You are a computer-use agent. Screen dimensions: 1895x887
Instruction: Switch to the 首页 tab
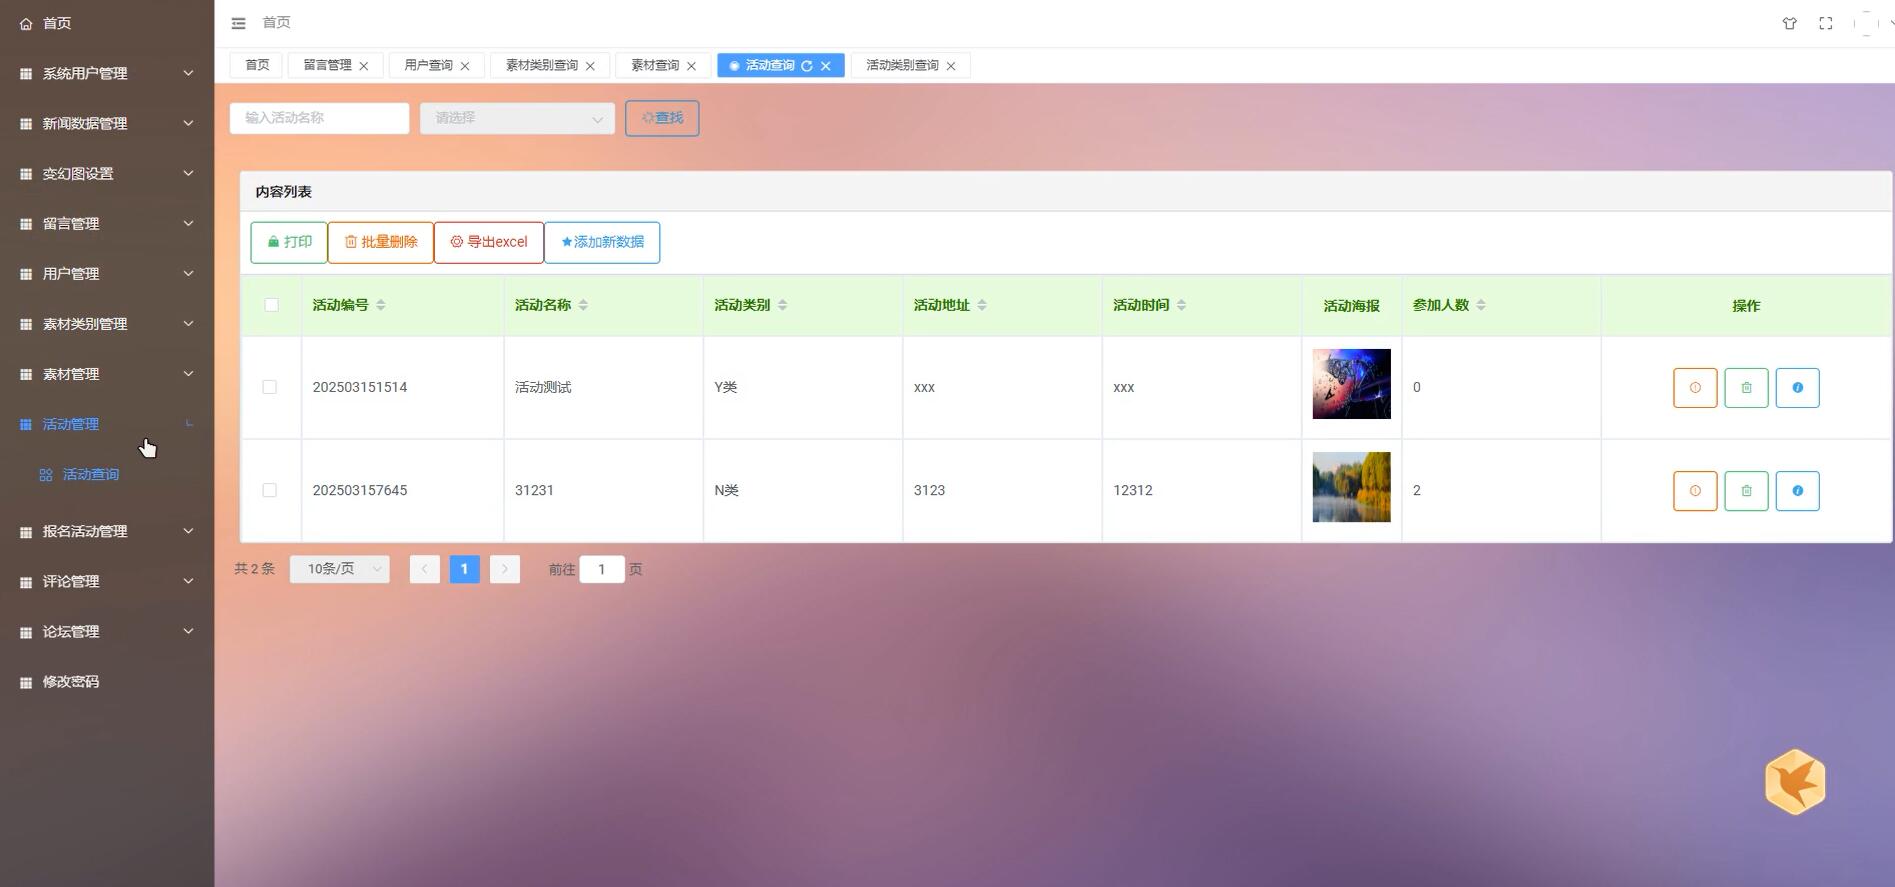coord(257,65)
